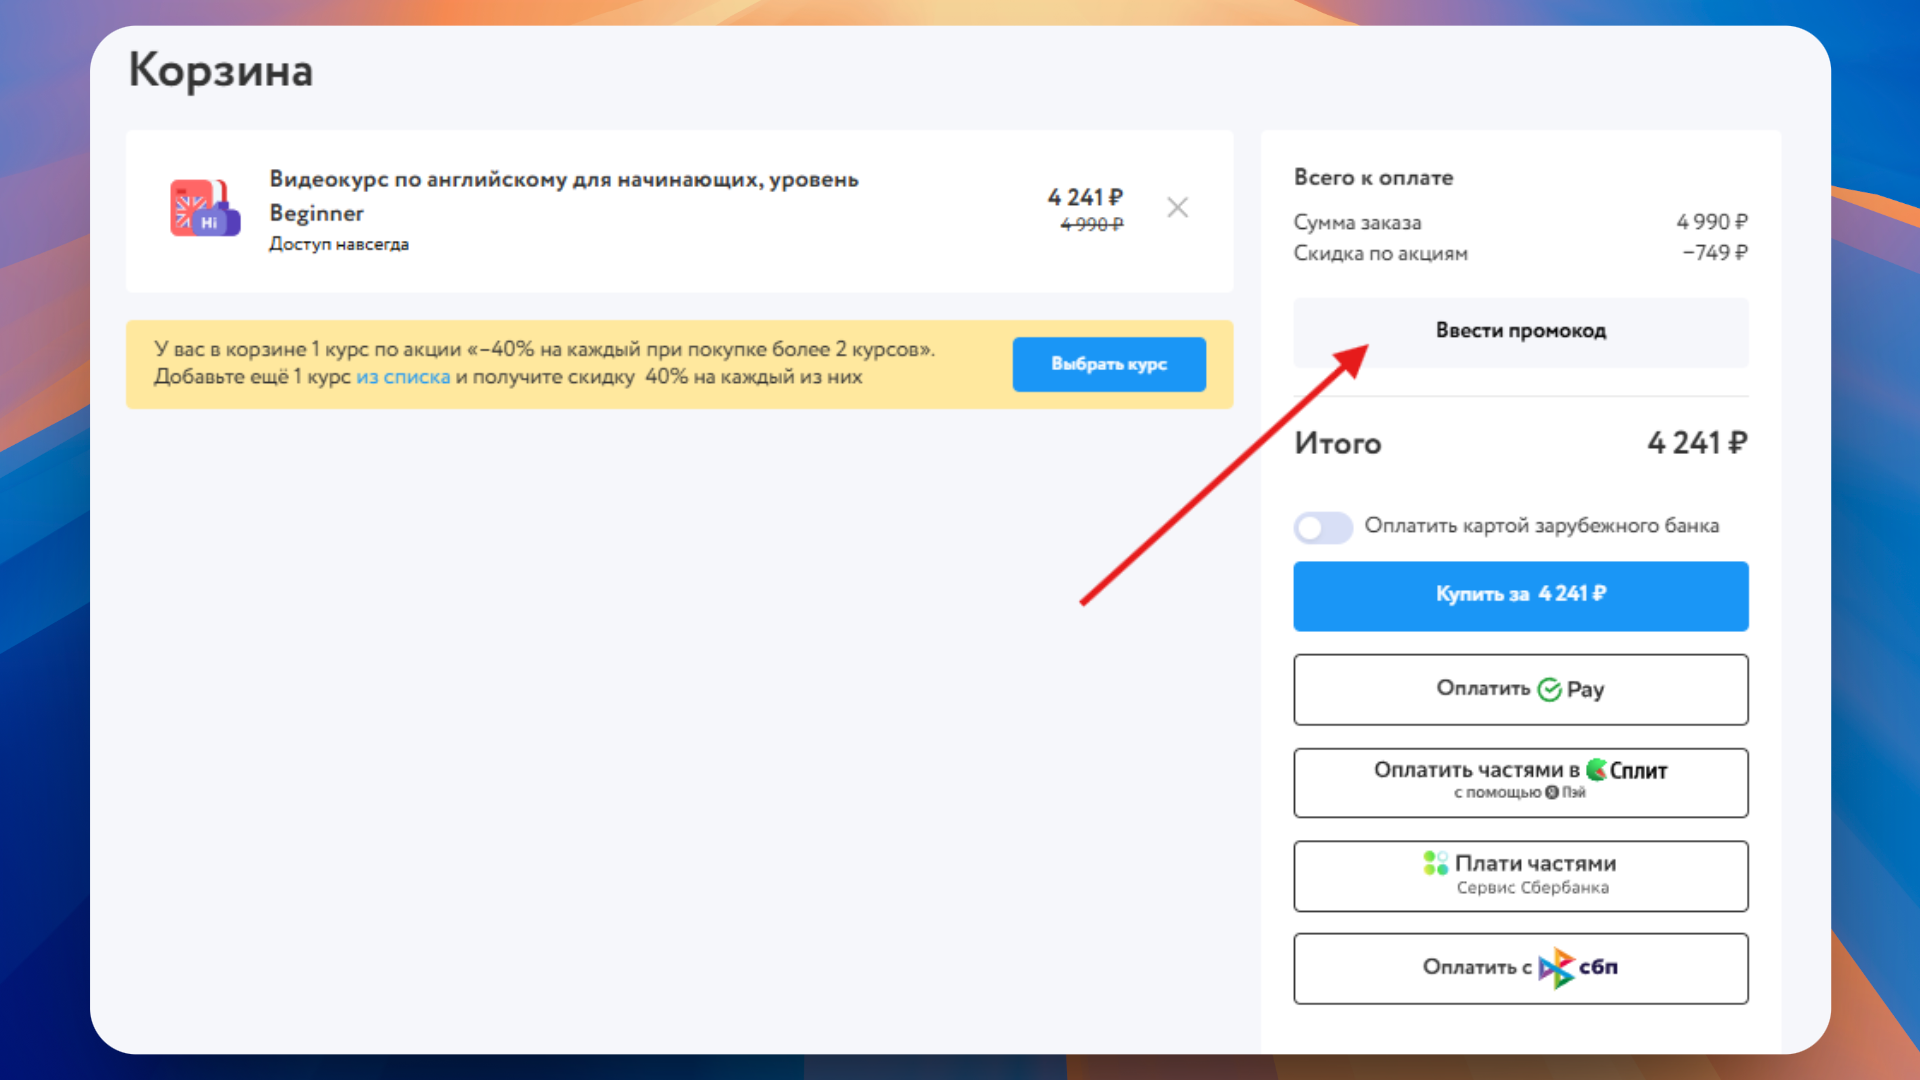Pay with SberPay button
The height and width of the screenshot is (1080, 1920).
coord(1520,689)
